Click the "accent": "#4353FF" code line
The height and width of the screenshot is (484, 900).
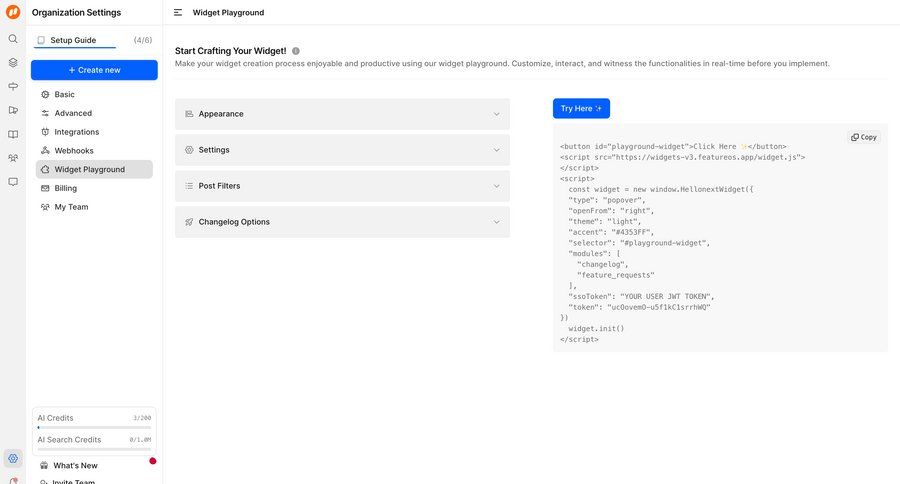[x=611, y=232]
